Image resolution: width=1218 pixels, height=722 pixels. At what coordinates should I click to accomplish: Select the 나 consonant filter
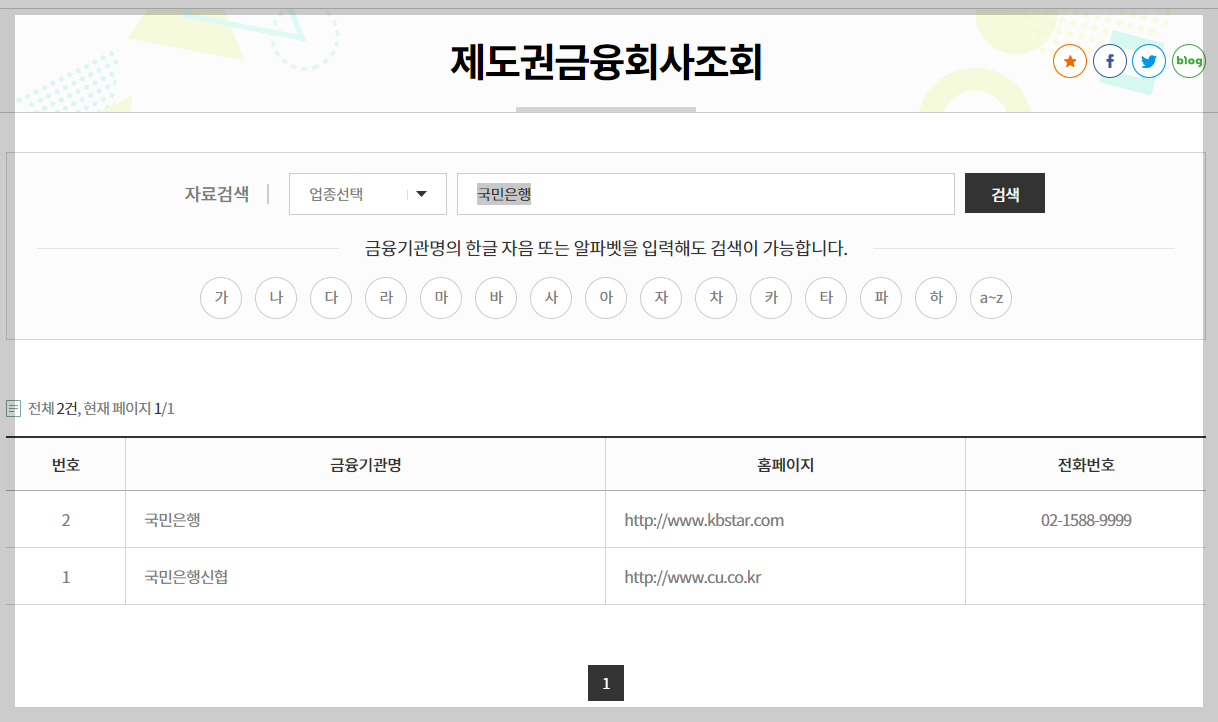[x=276, y=297]
